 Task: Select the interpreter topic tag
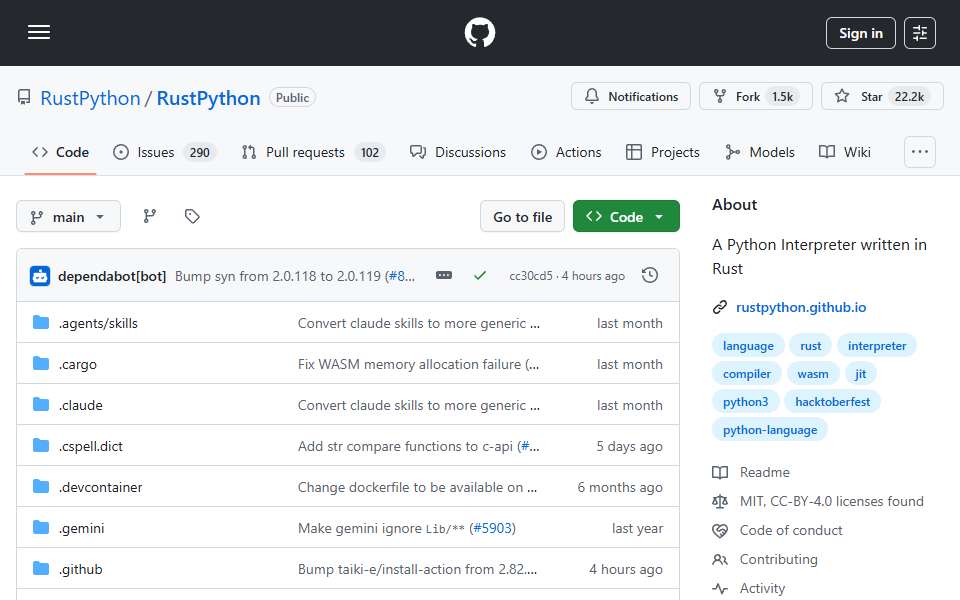click(877, 346)
